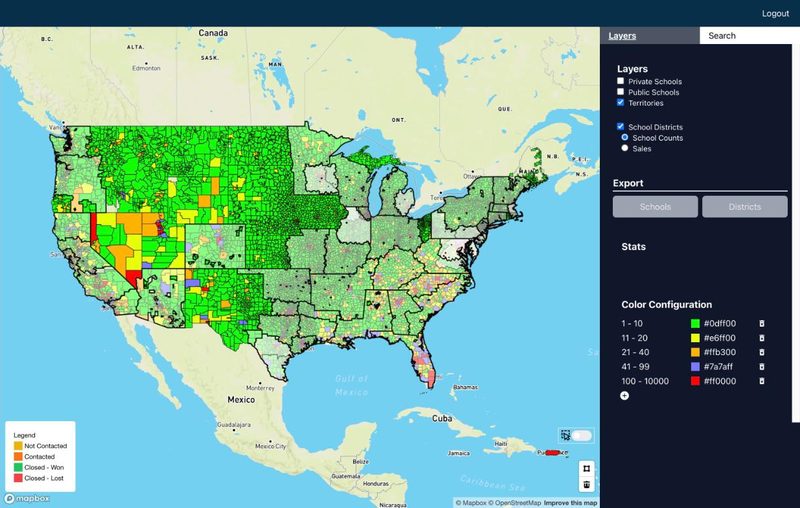Delete the 21 - 40 color range
This screenshot has width=800, height=508.
pyautogui.click(x=762, y=352)
